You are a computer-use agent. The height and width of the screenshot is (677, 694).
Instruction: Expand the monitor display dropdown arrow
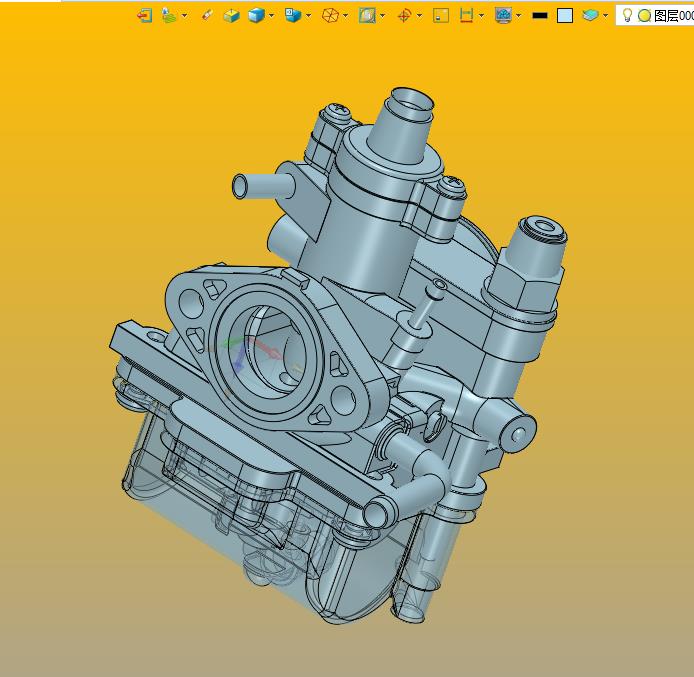tap(518, 16)
